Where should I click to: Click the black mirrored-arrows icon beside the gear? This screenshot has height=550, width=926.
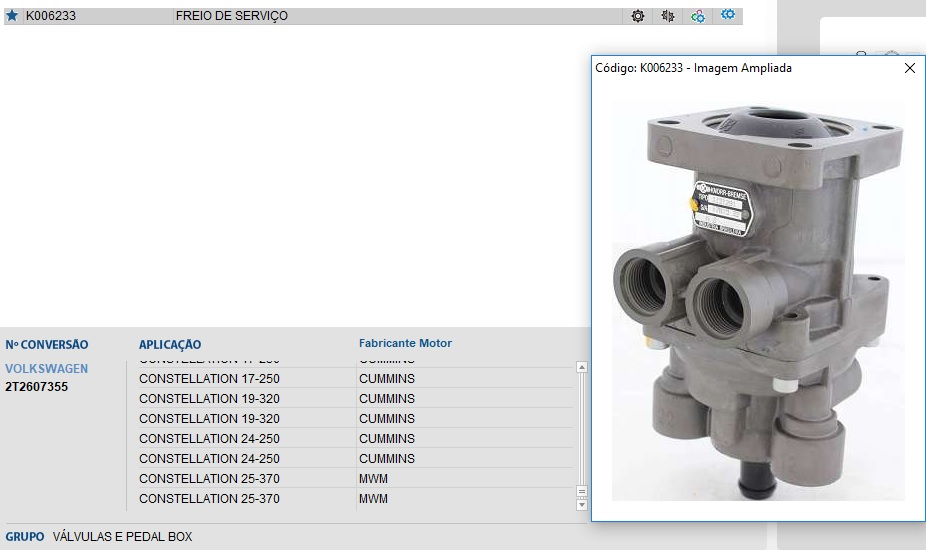pos(668,16)
